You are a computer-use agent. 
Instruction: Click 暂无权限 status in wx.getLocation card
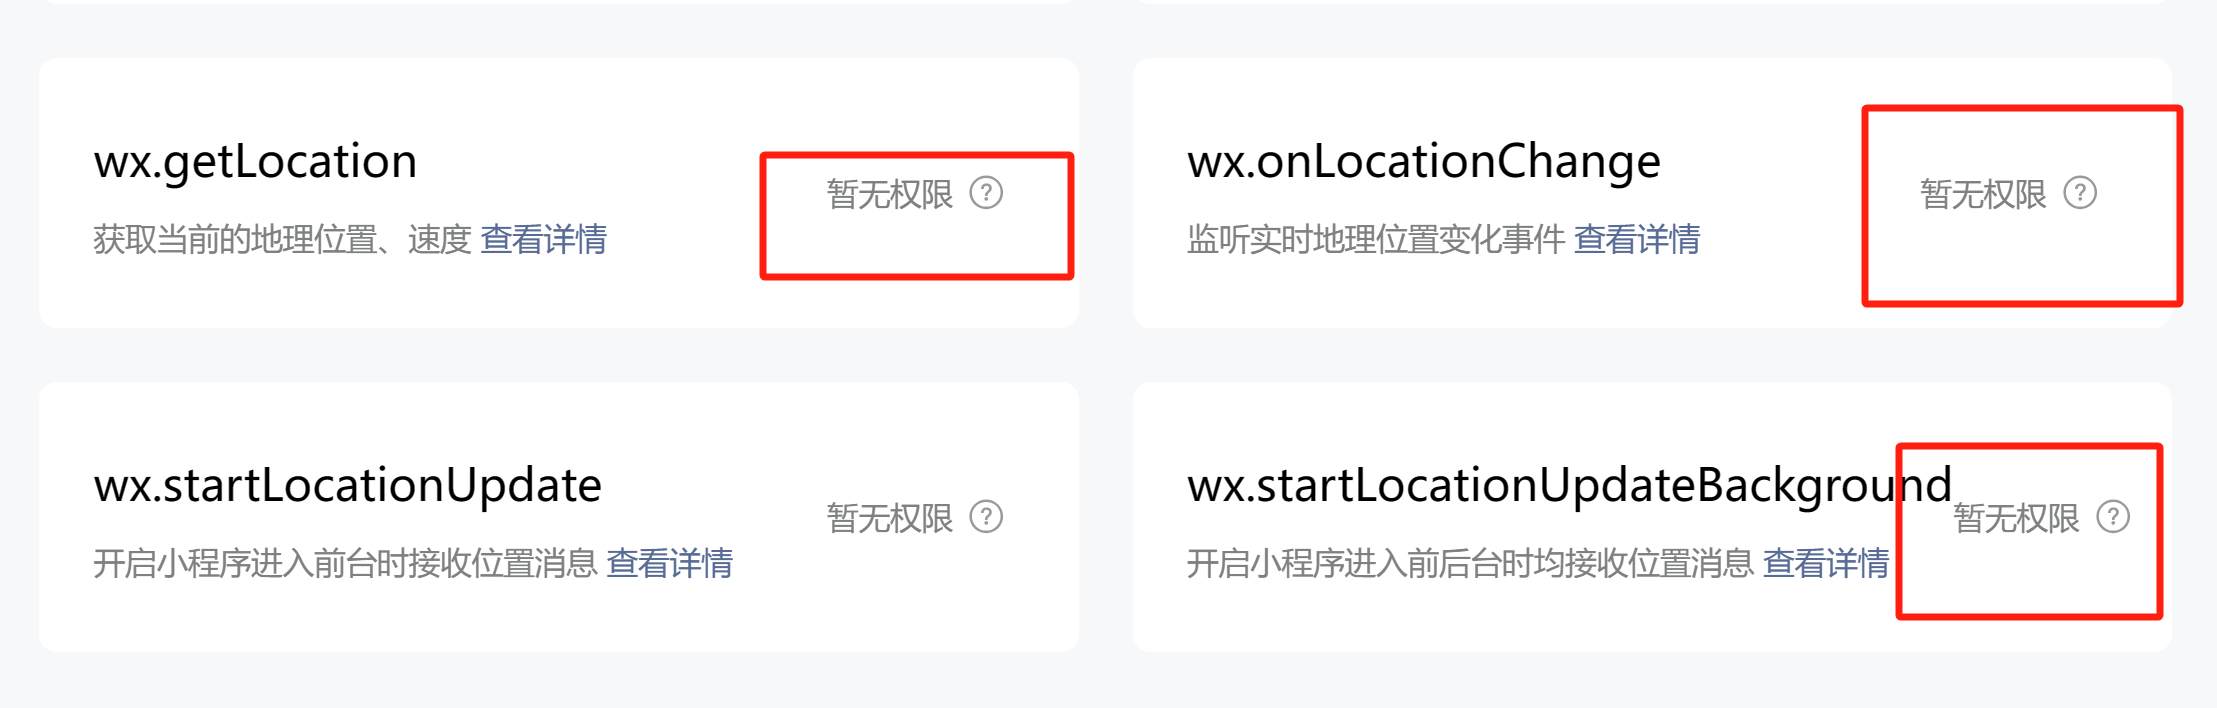point(890,194)
